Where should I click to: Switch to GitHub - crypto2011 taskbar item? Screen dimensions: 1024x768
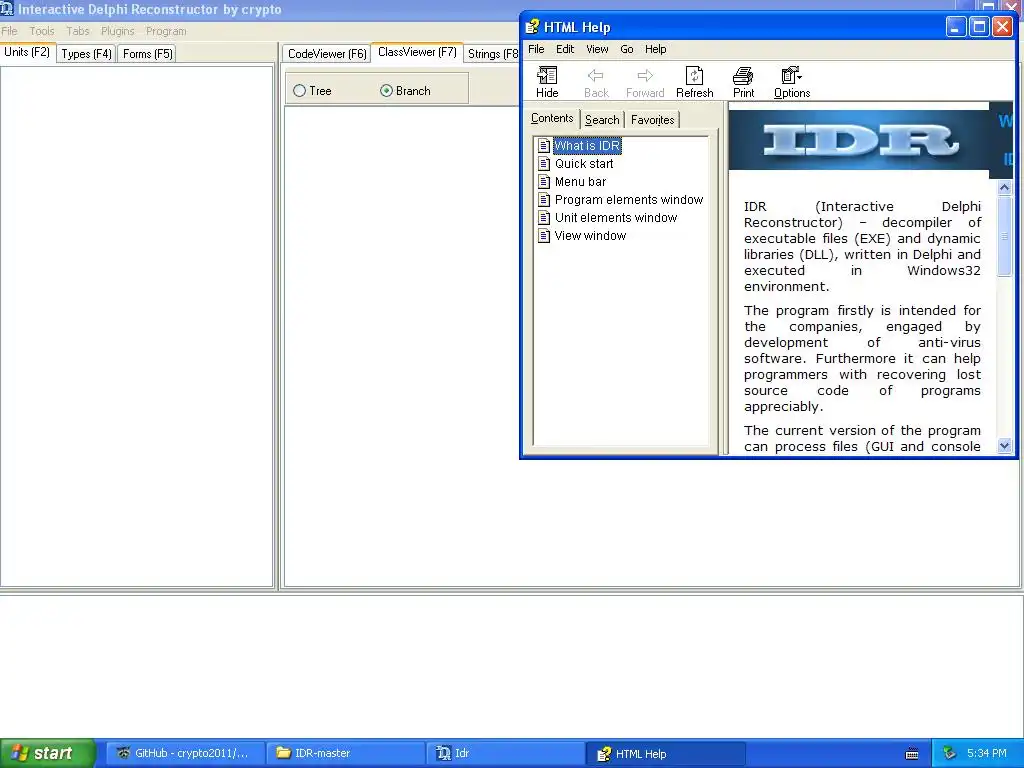coord(186,753)
